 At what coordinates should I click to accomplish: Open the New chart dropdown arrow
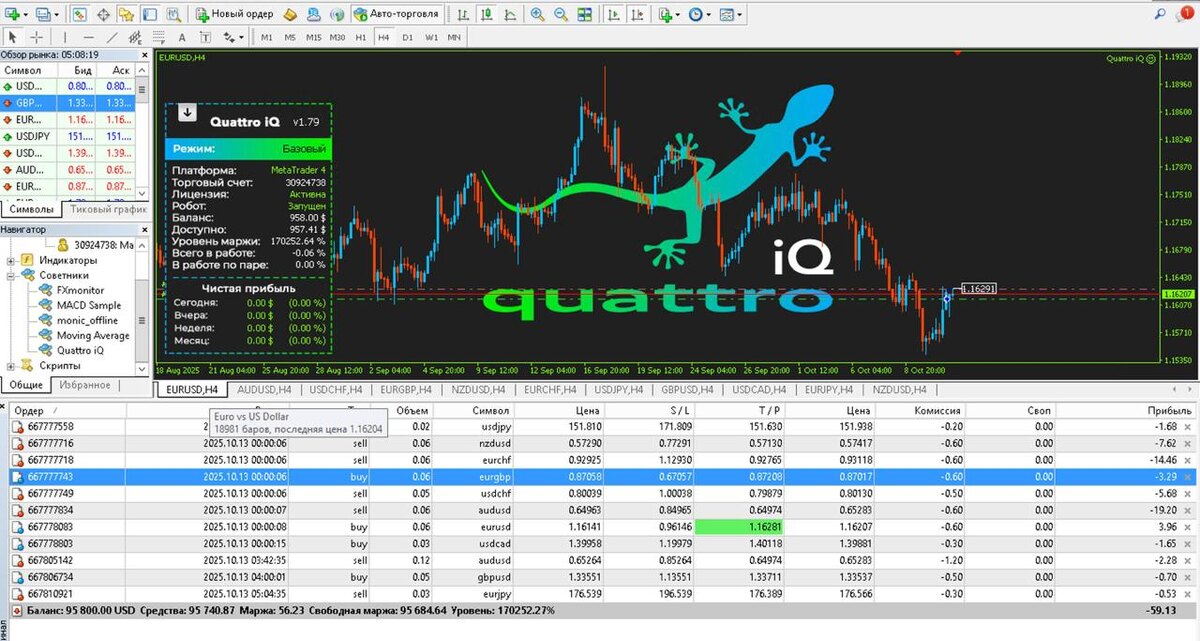tap(25, 14)
